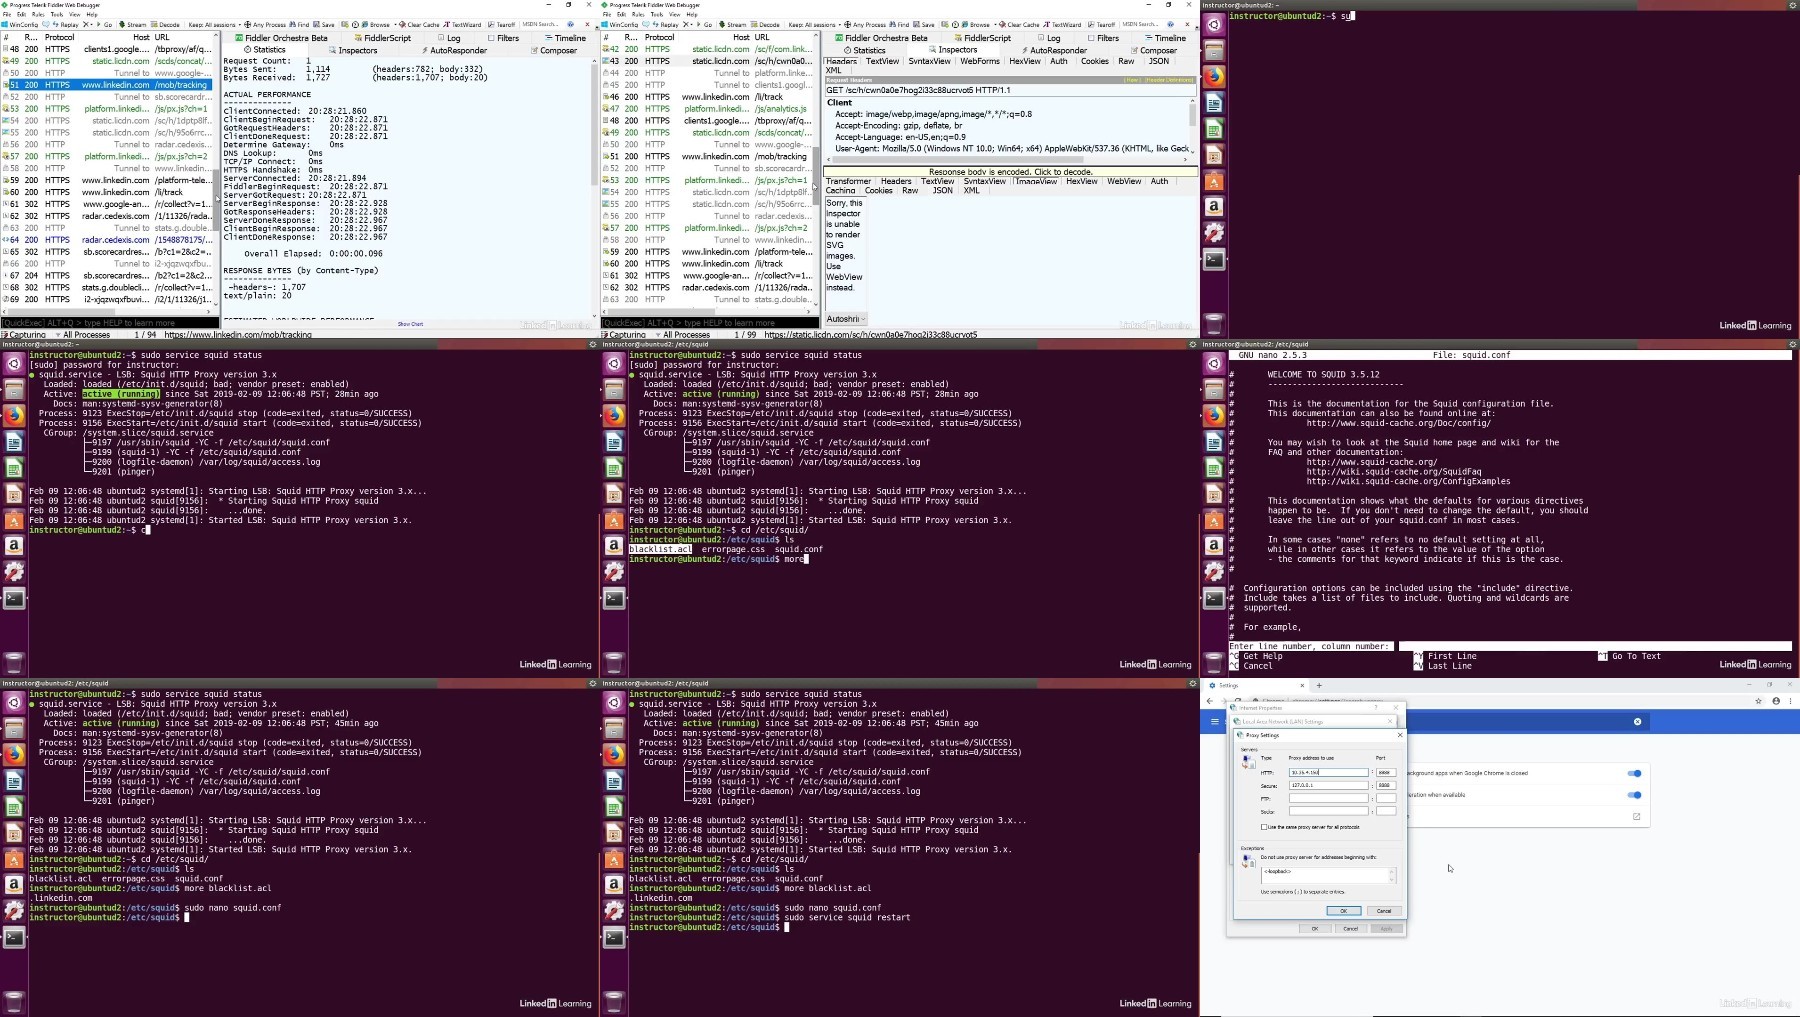Toggle Stream mode in the Fiddler Statistics window
1800x1017 pixels.
coord(133,24)
